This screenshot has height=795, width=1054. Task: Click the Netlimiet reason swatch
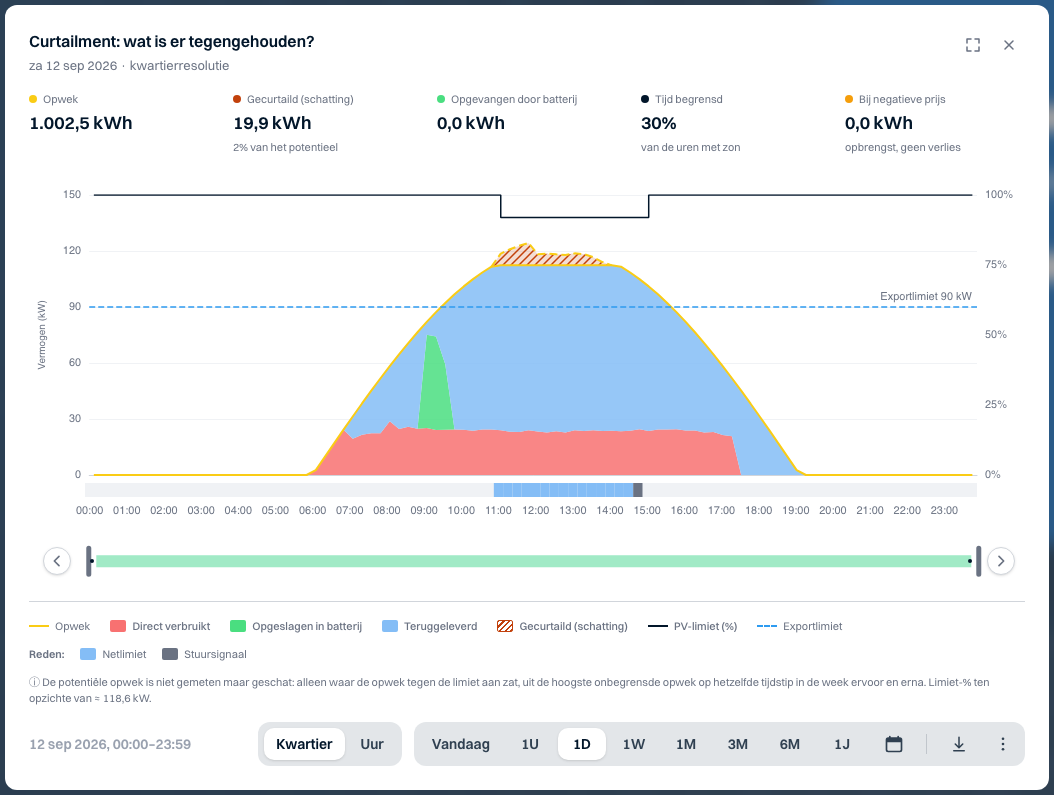point(87,655)
